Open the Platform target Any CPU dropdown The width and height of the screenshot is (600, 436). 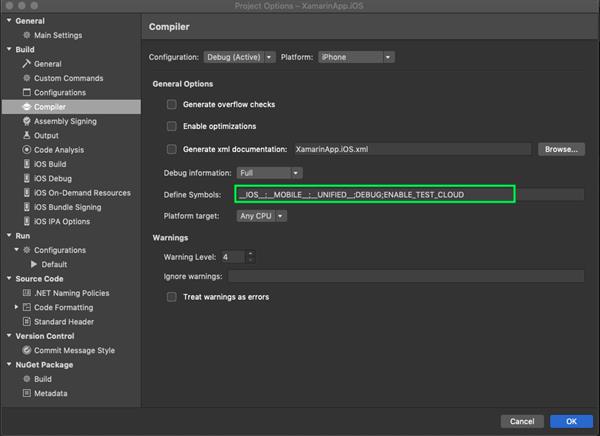click(262, 215)
